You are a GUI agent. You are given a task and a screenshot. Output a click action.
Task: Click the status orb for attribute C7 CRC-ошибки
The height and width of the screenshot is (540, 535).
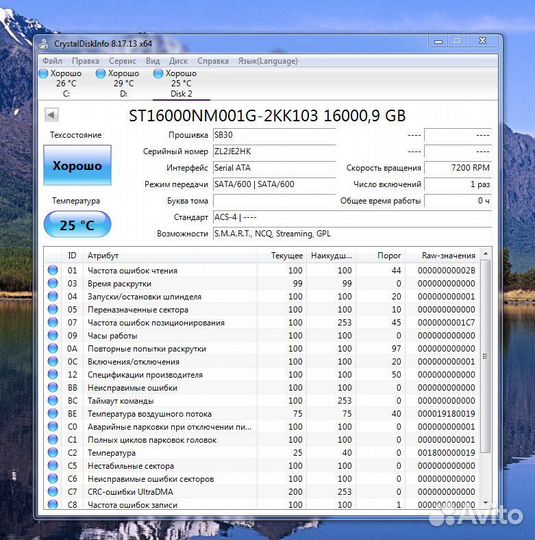[53, 491]
